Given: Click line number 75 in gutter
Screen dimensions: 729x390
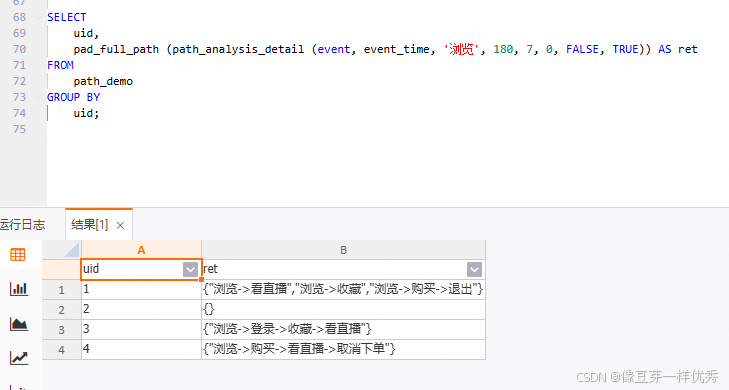Looking at the screenshot, I should click(x=20, y=129).
